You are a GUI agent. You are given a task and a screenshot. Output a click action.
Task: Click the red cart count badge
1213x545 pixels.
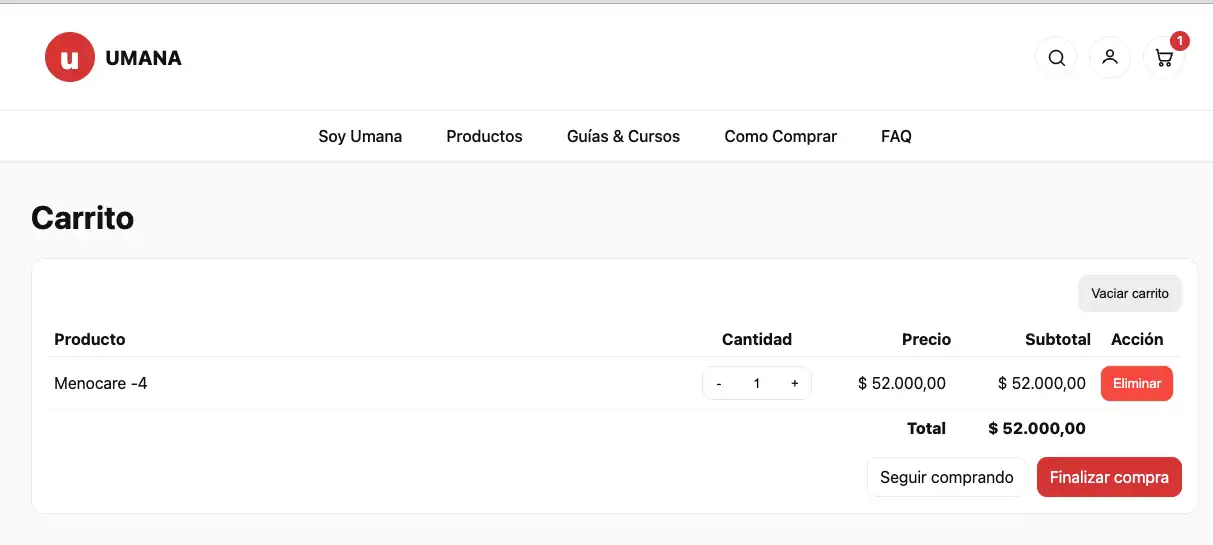pyautogui.click(x=1180, y=41)
